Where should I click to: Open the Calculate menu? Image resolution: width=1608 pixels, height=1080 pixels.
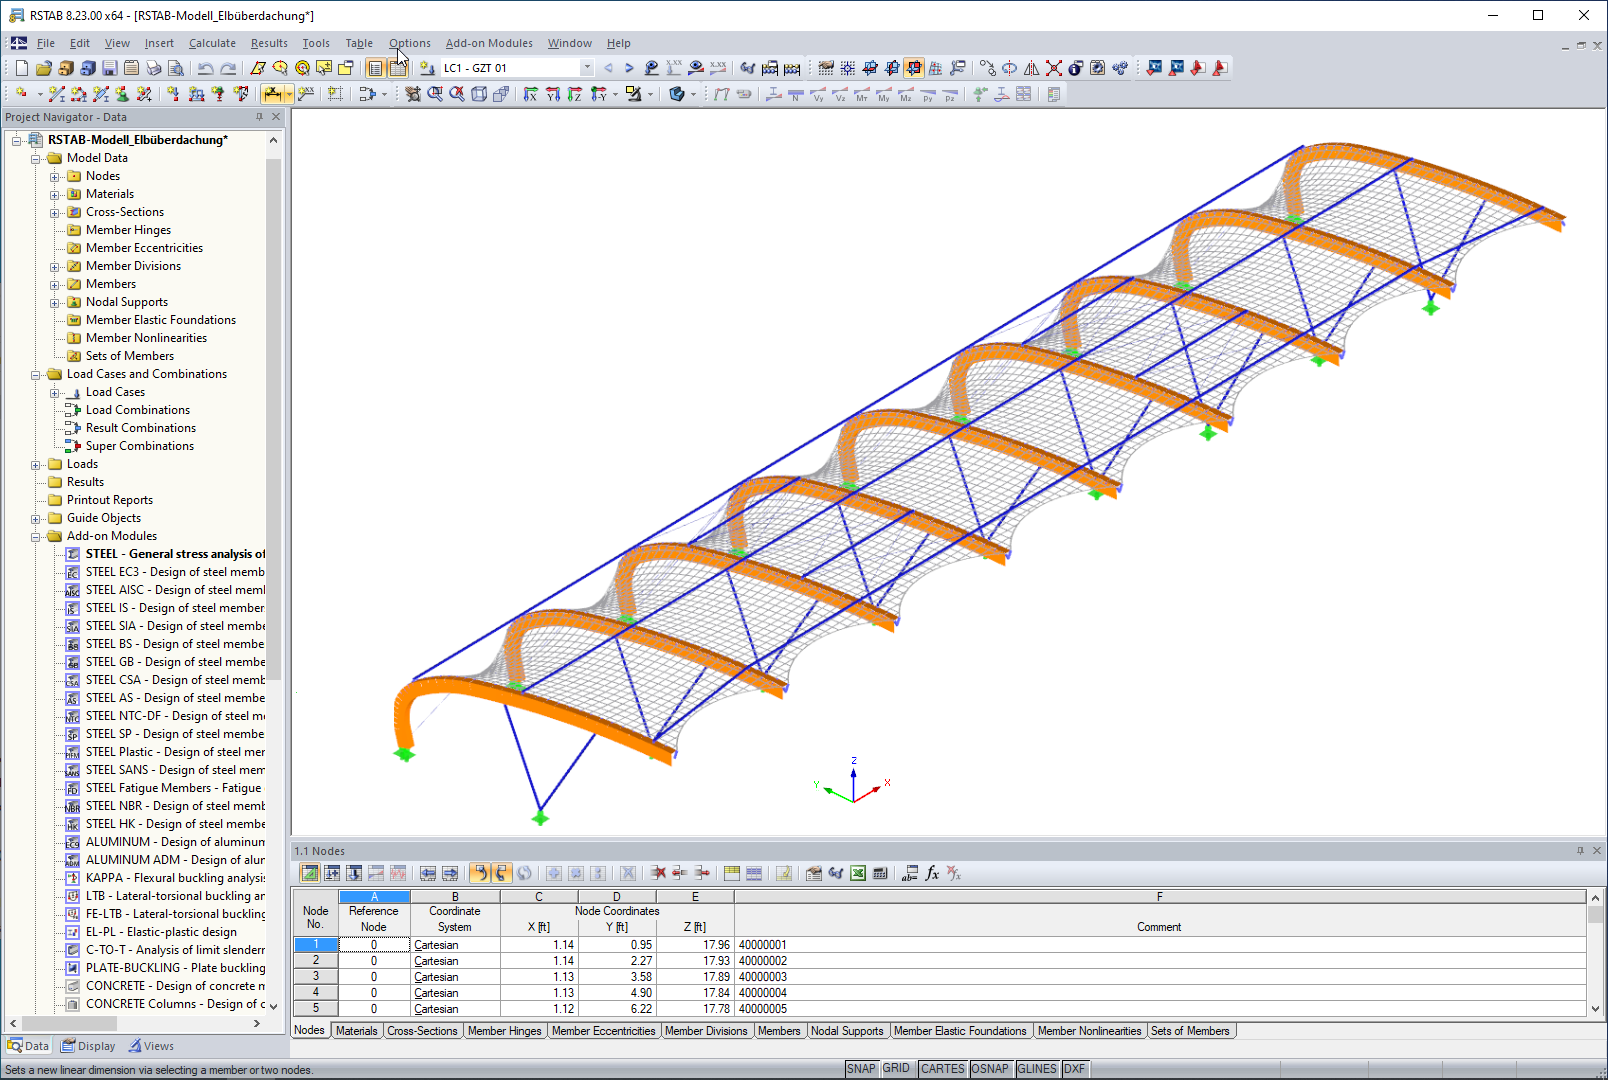coord(212,43)
